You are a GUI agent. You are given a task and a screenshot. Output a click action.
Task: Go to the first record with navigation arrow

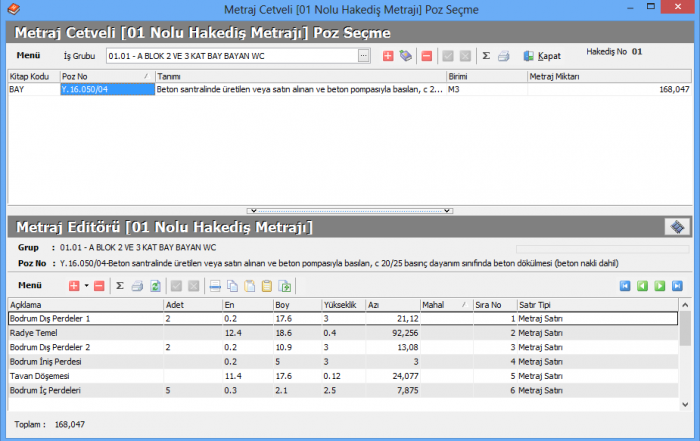pyautogui.click(x=625, y=286)
